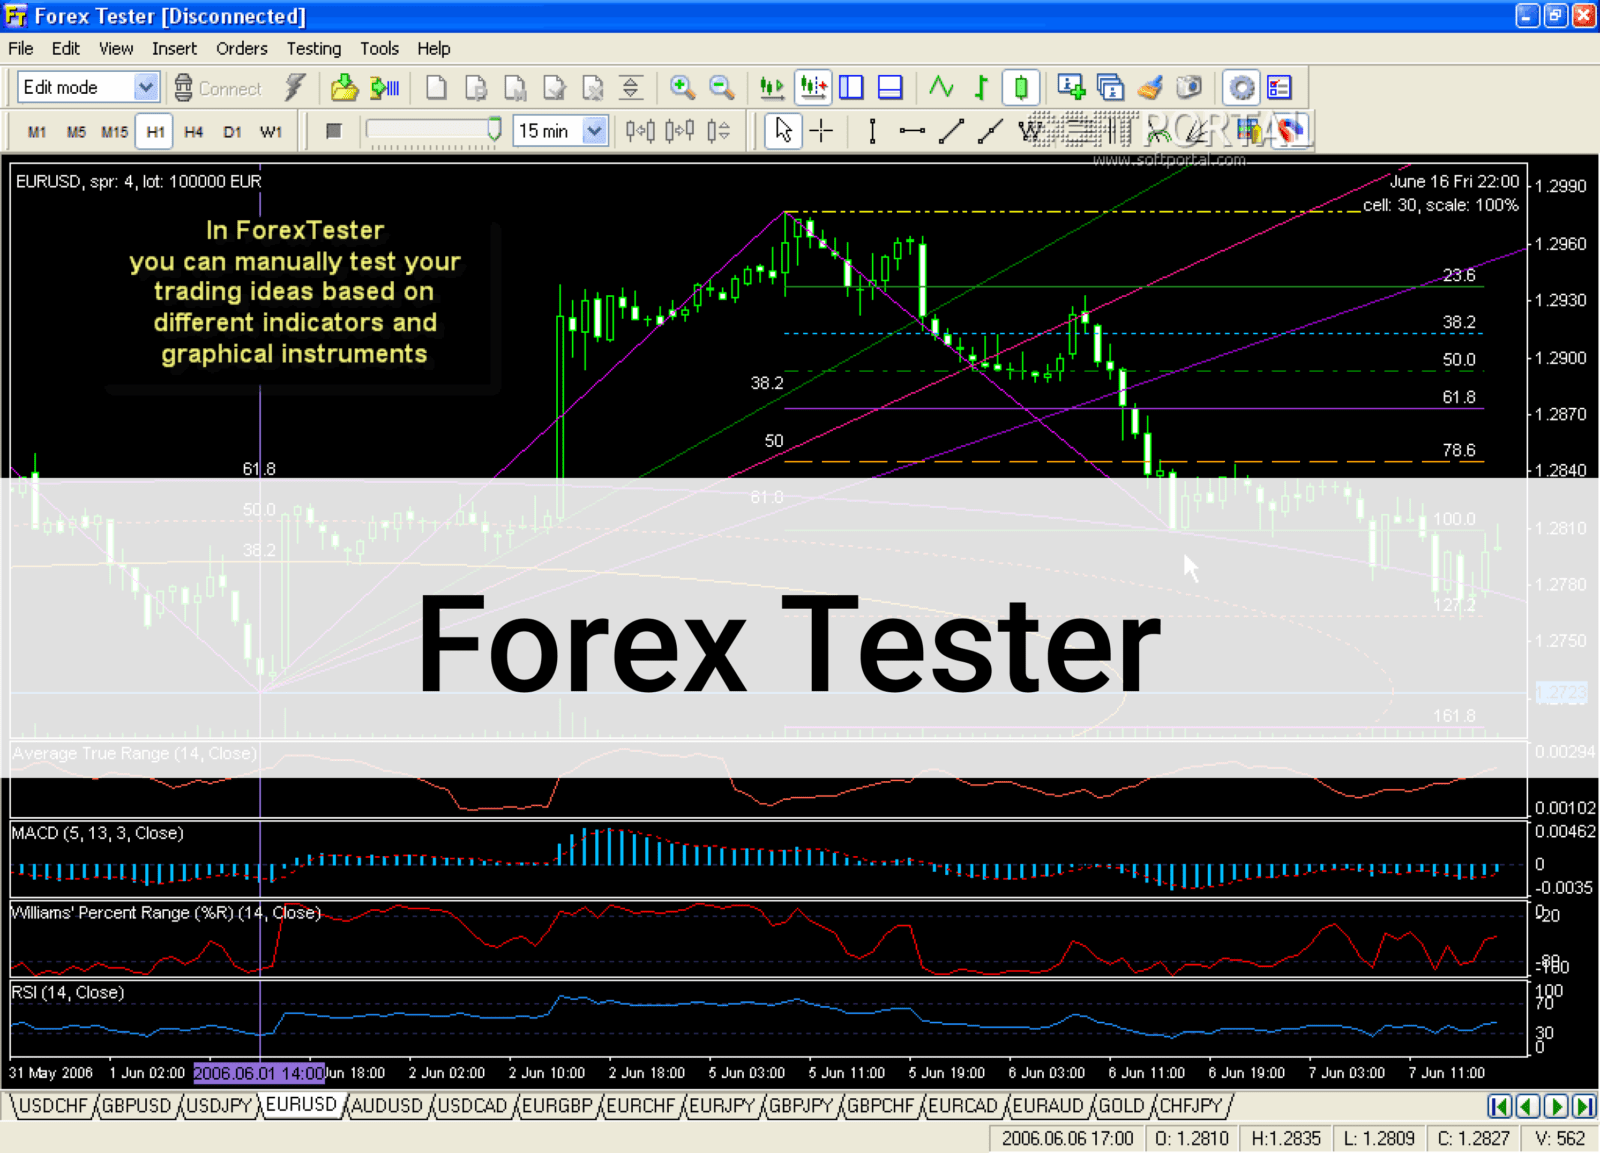Select the M5 timeframe

coord(76,131)
